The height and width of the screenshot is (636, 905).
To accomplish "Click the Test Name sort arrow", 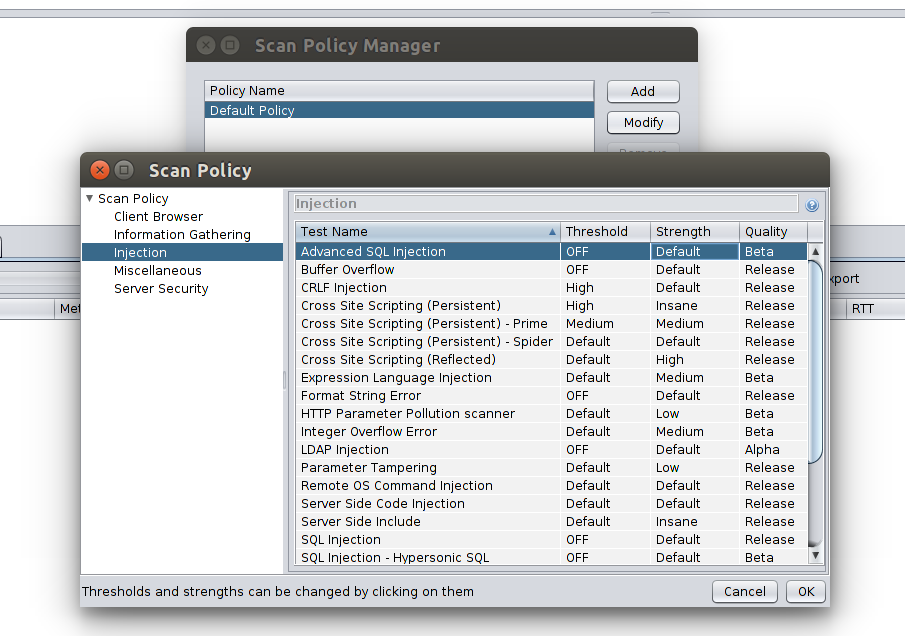I will [x=552, y=232].
